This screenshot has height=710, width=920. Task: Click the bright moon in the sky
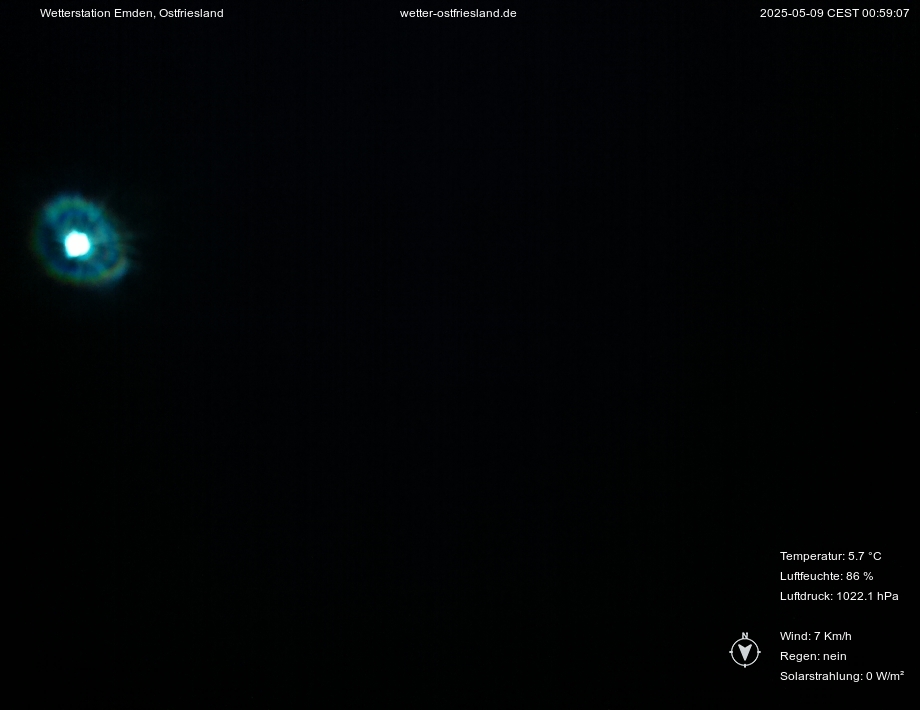77,244
